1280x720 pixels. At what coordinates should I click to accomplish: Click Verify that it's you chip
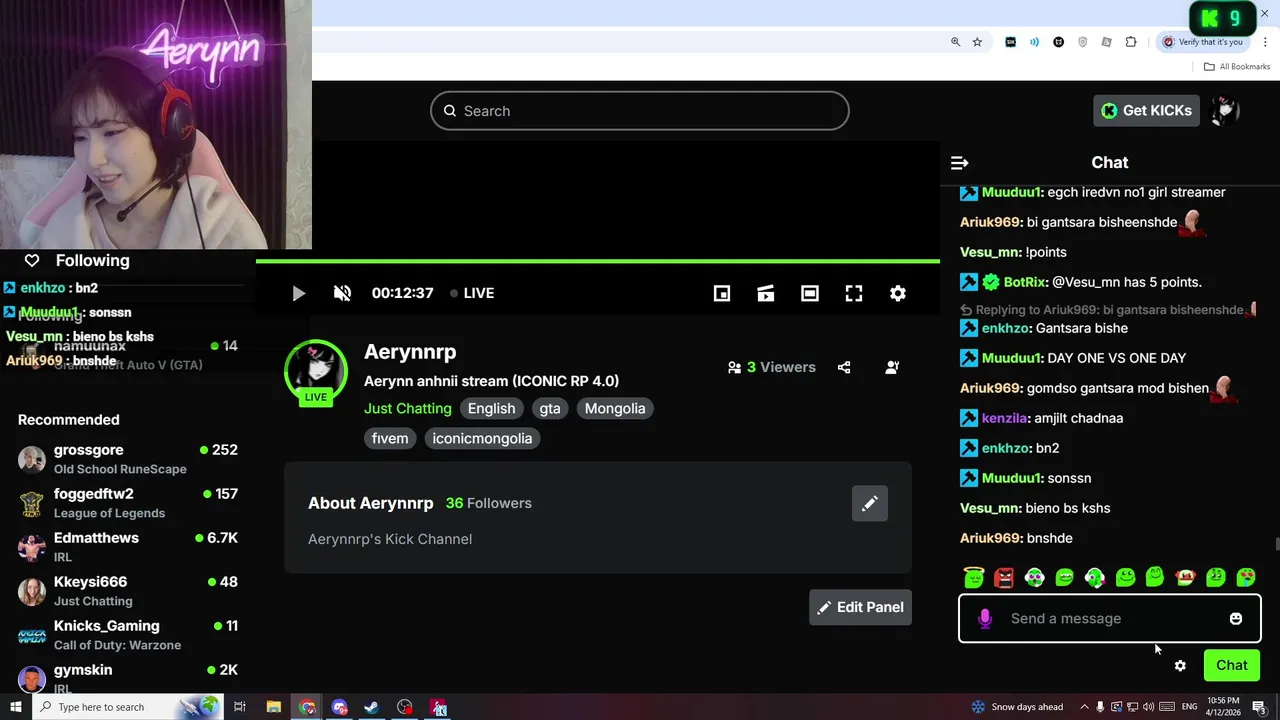[x=1201, y=42]
